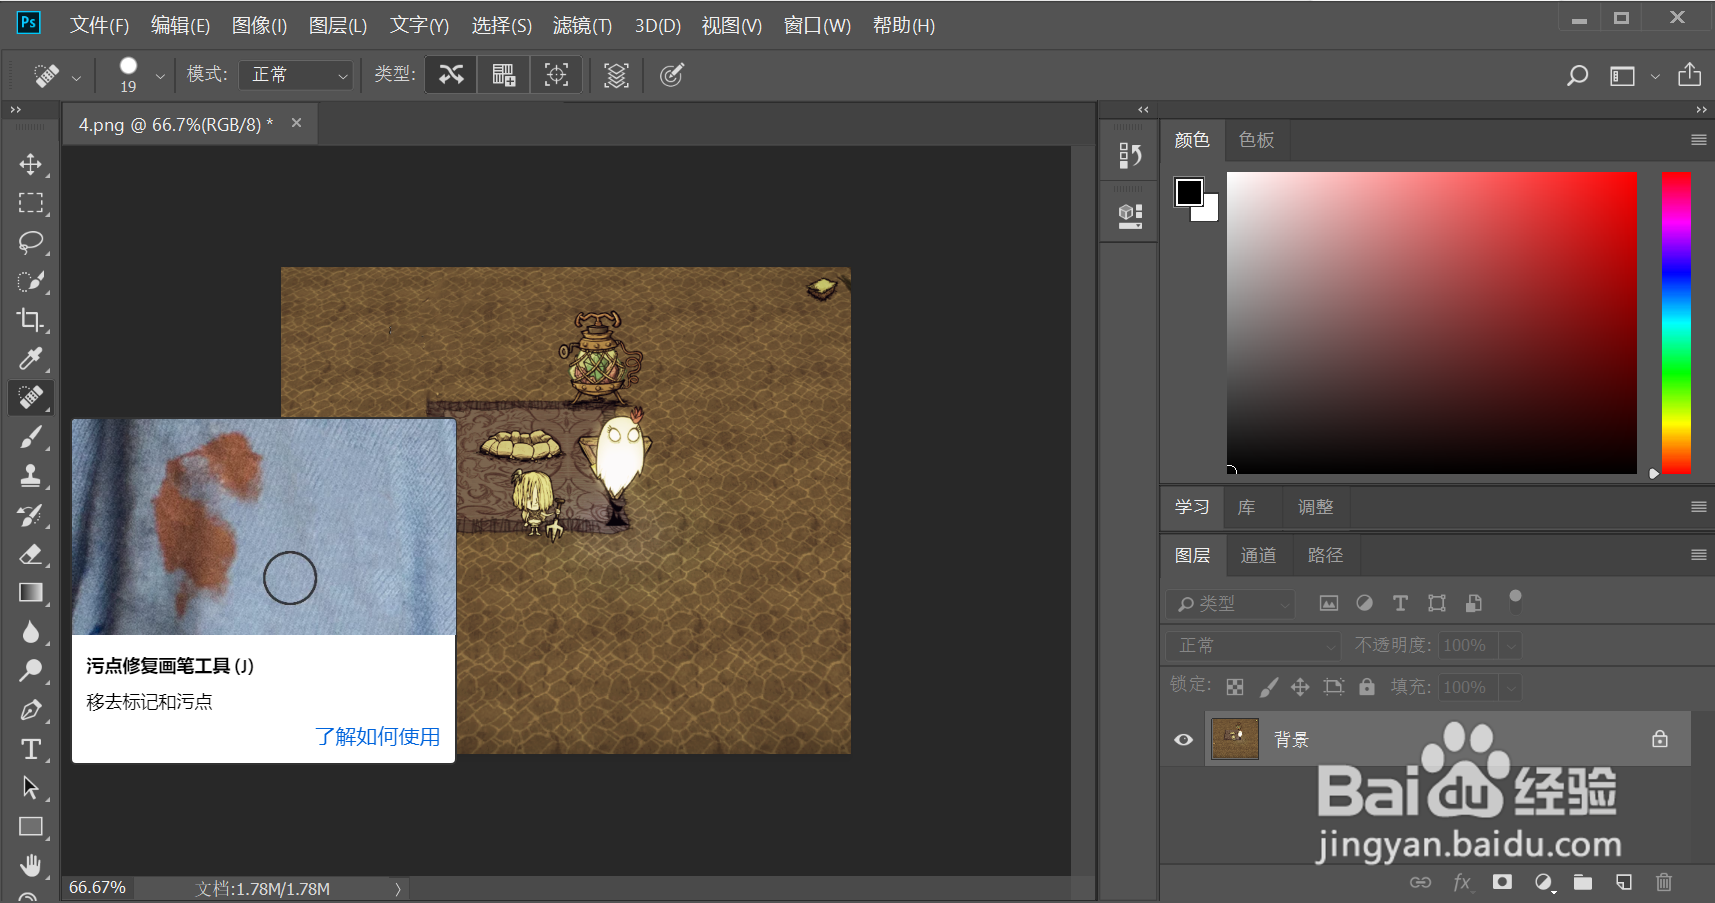Select the Quick Selection tool

31,281
